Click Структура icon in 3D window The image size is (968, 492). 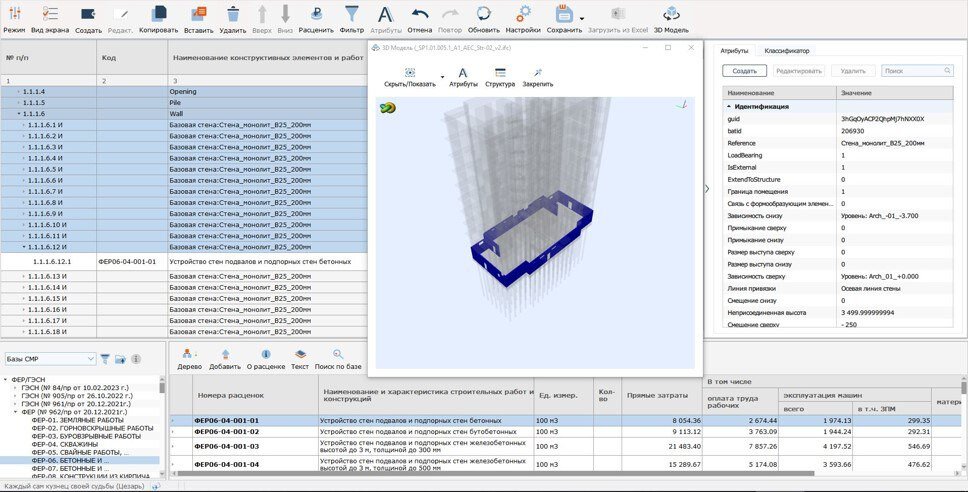499,73
